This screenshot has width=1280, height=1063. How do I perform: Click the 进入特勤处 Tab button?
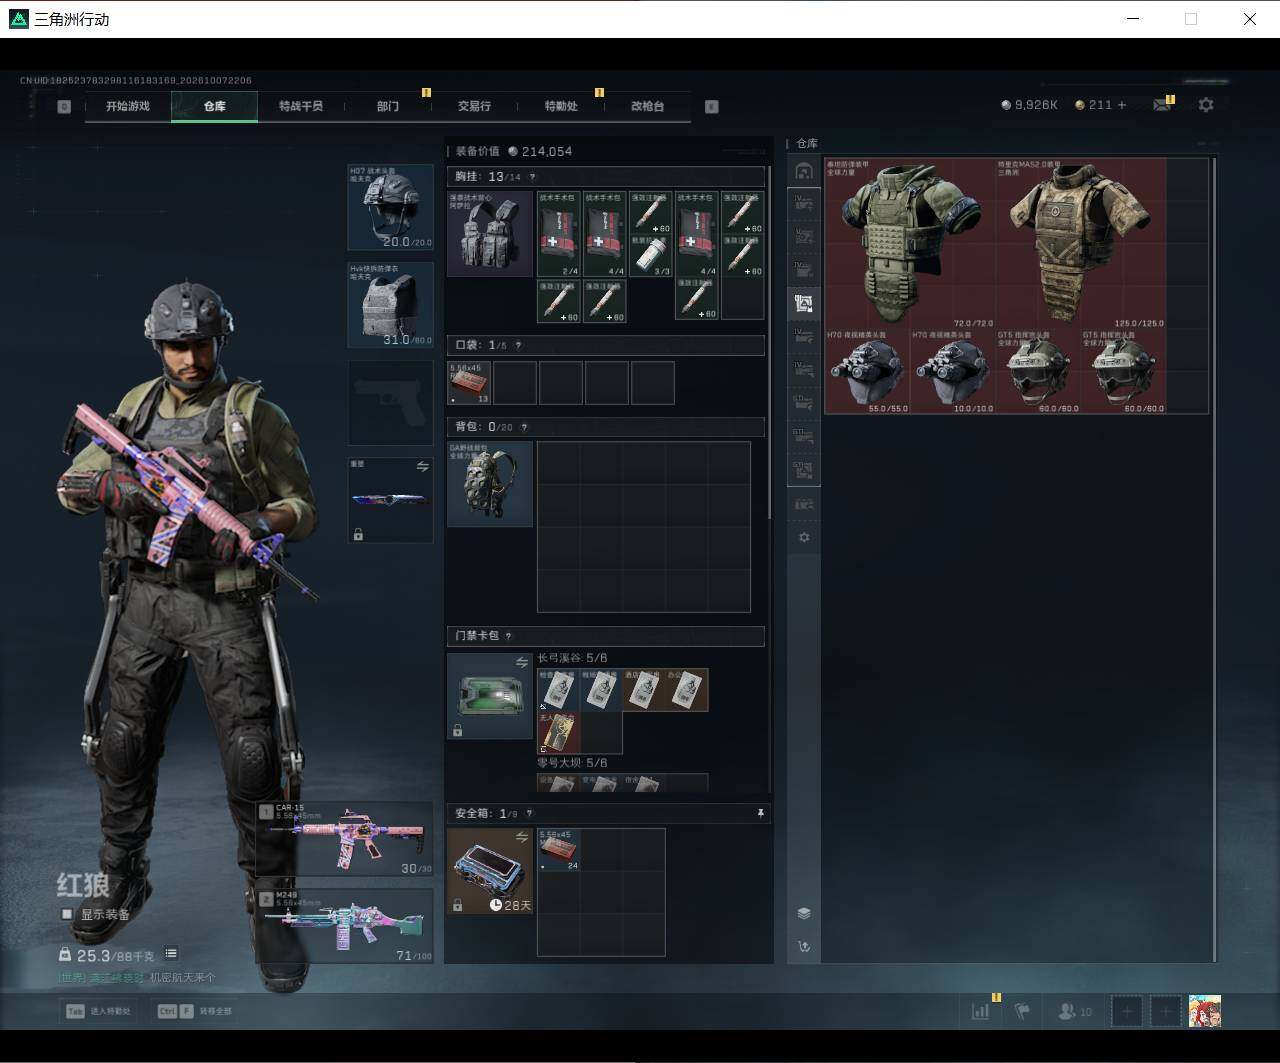[98, 1011]
